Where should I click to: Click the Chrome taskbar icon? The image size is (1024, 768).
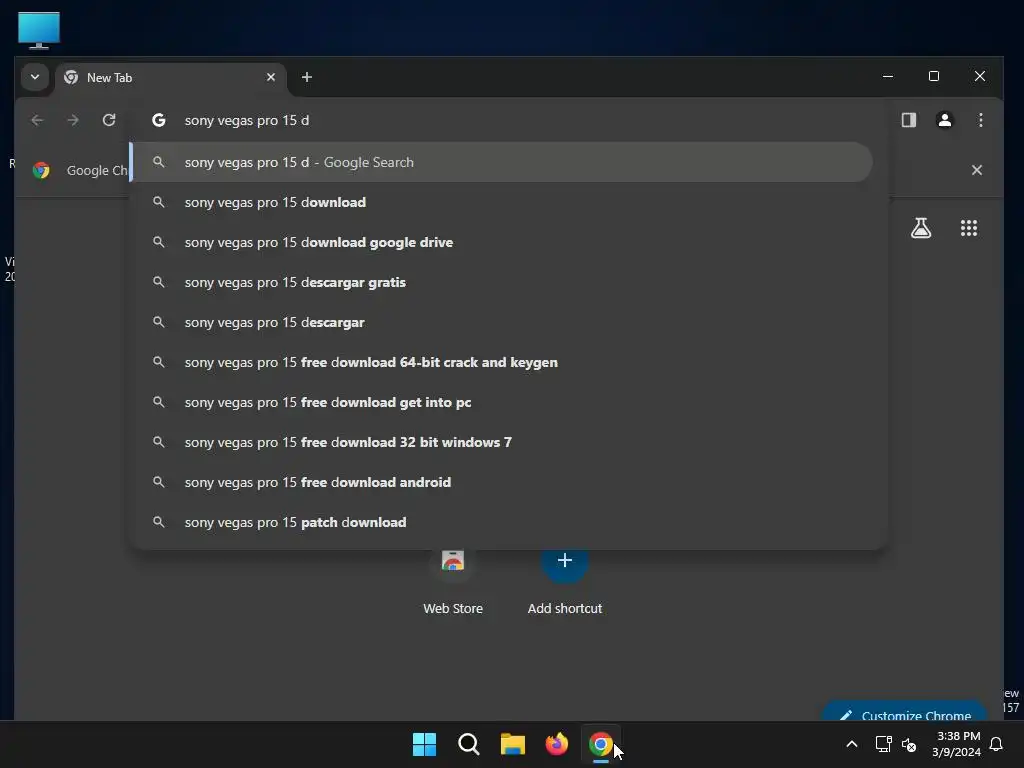(x=600, y=744)
